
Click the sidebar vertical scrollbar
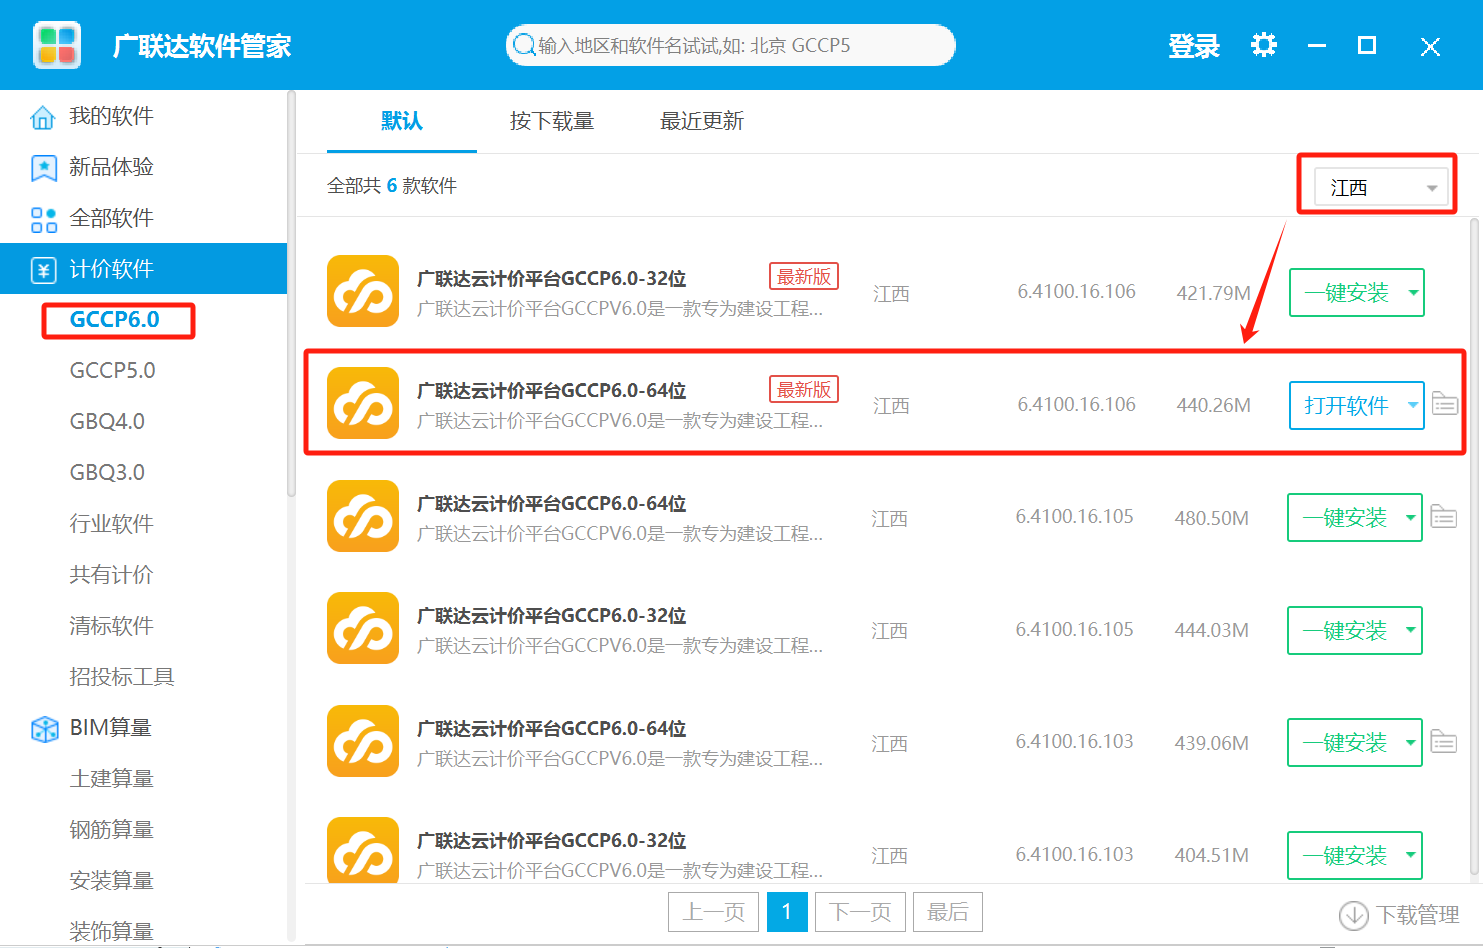(x=291, y=295)
